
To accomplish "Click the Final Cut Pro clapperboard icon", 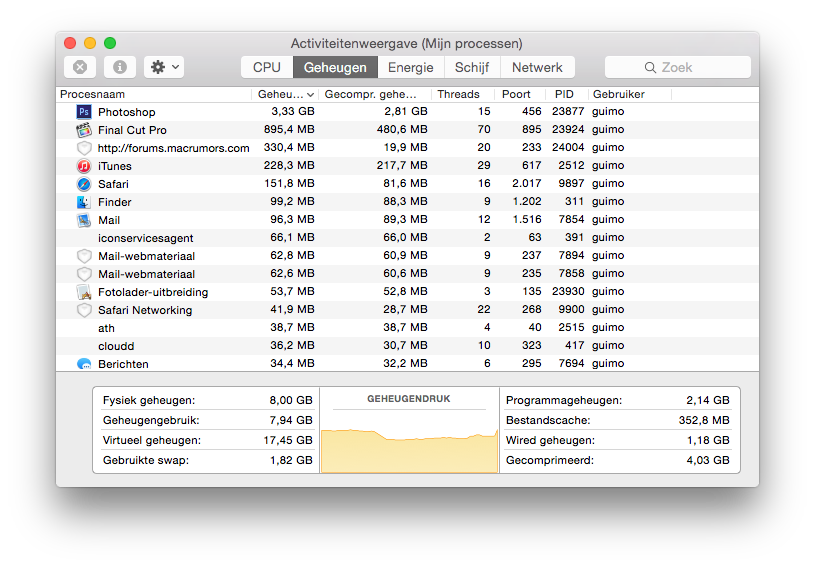I will click(x=84, y=130).
